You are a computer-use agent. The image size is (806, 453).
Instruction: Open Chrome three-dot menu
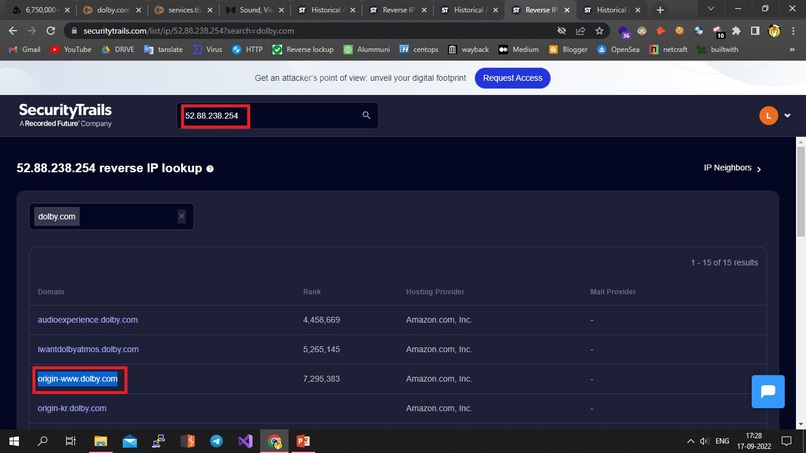pos(792,31)
